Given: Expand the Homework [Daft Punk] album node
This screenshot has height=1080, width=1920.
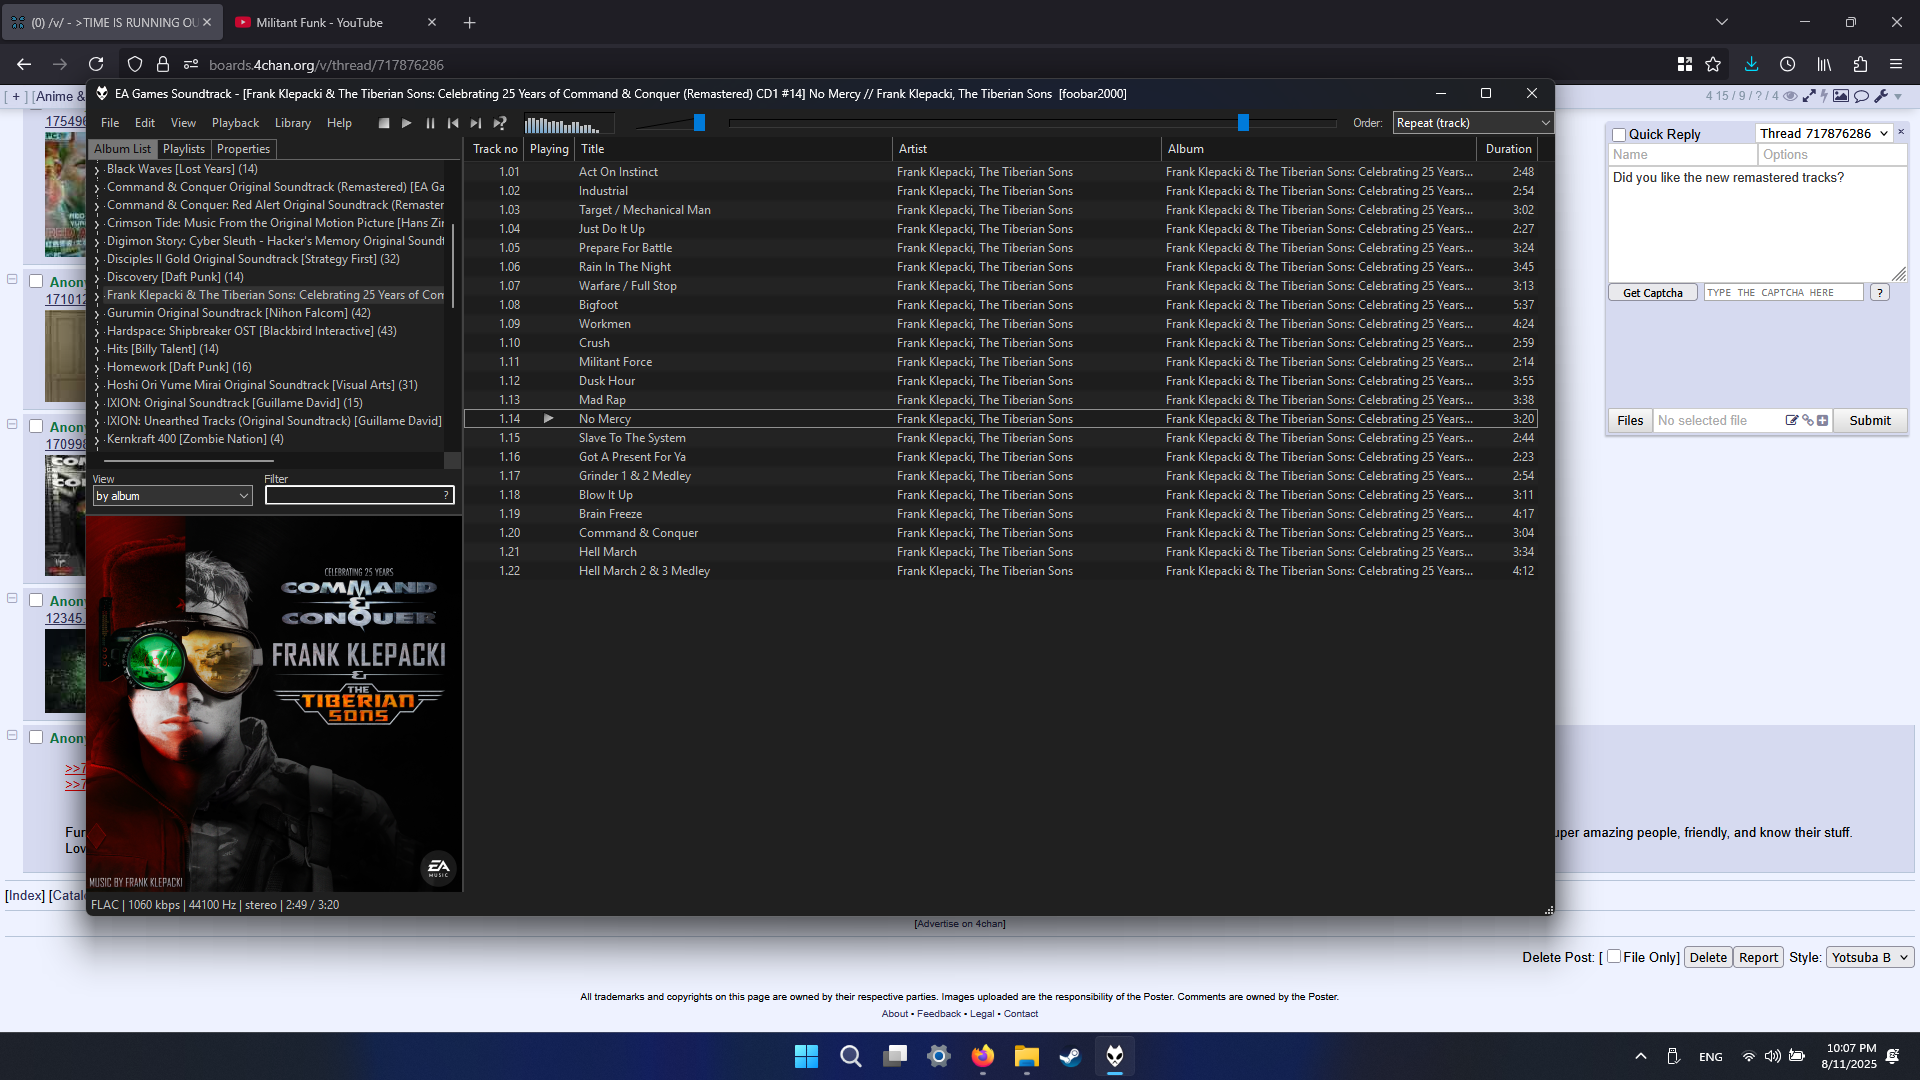Looking at the screenshot, I should pos(97,368).
